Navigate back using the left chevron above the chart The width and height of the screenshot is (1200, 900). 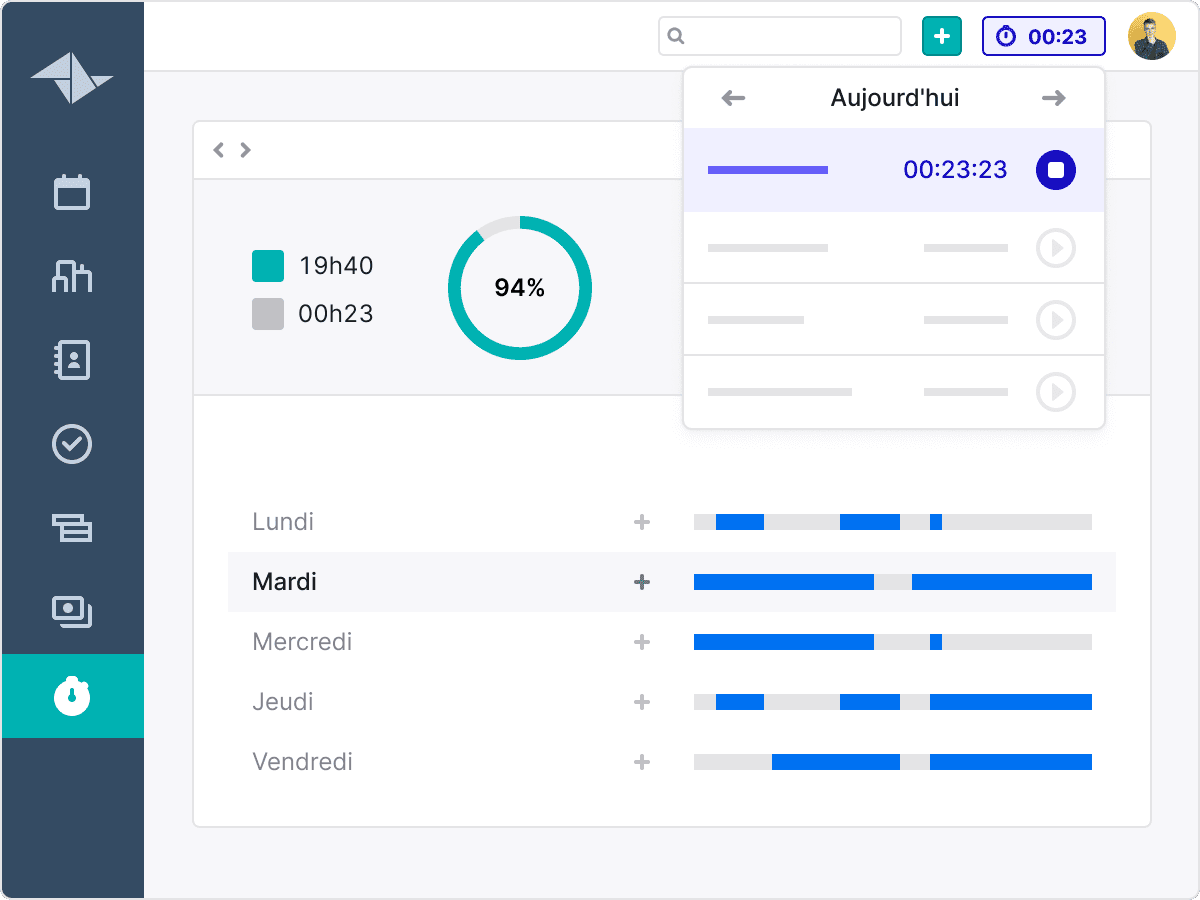coord(218,149)
